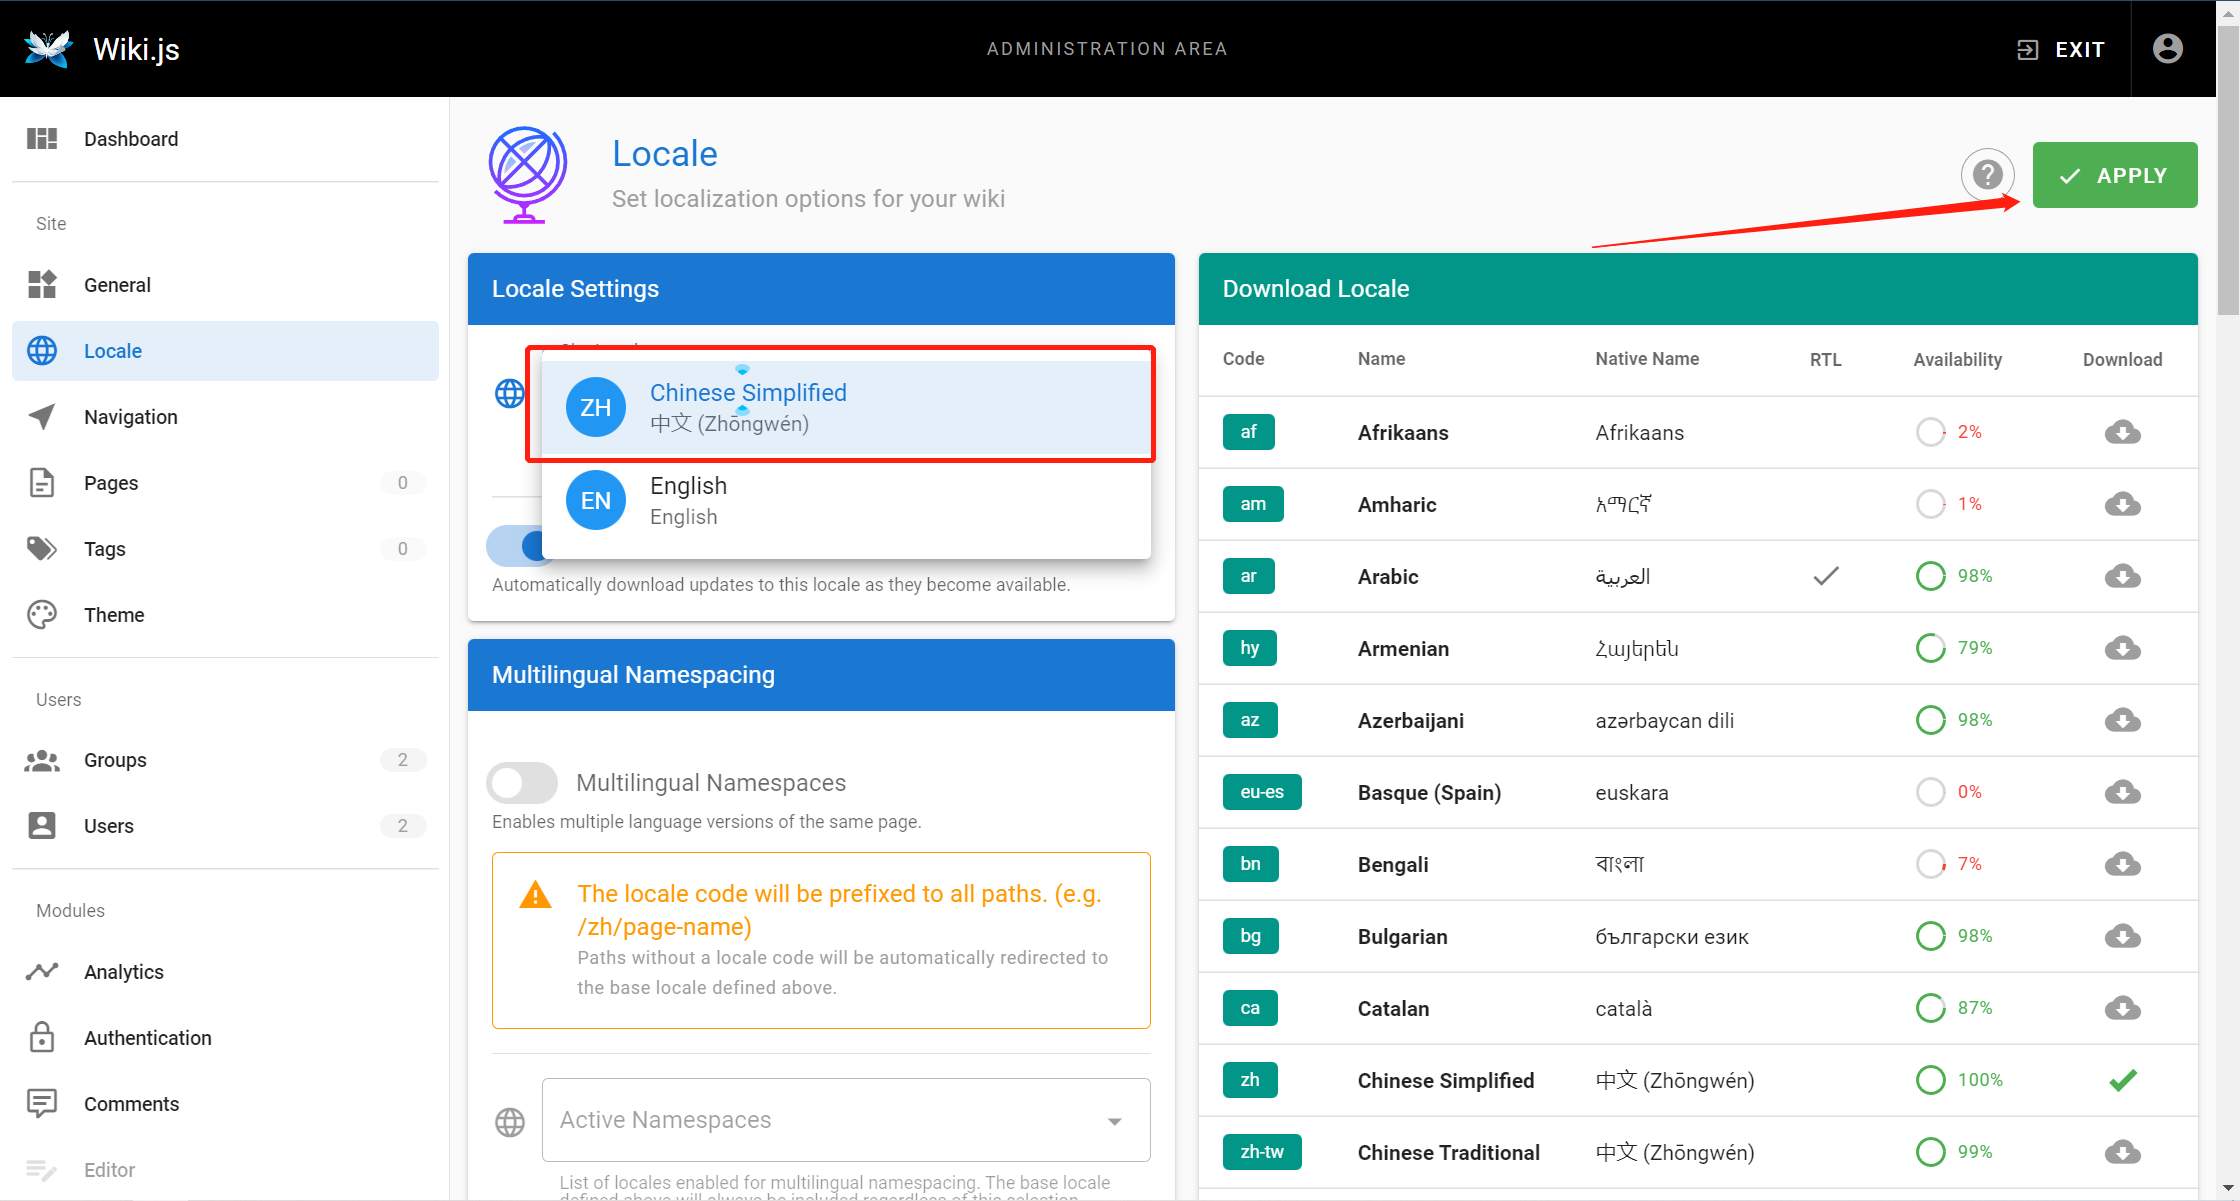The height and width of the screenshot is (1201, 2240).
Task: Enable Multilingual Namespaces
Action: coord(521,782)
